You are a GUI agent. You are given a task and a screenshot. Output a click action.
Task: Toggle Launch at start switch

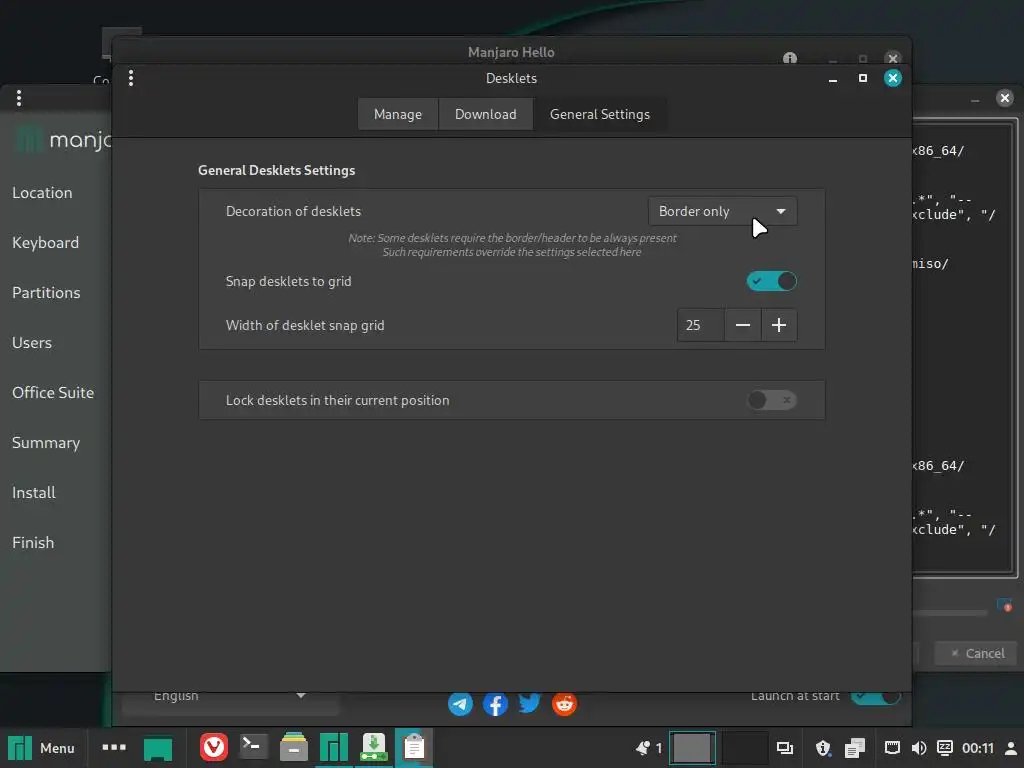tap(875, 697)
